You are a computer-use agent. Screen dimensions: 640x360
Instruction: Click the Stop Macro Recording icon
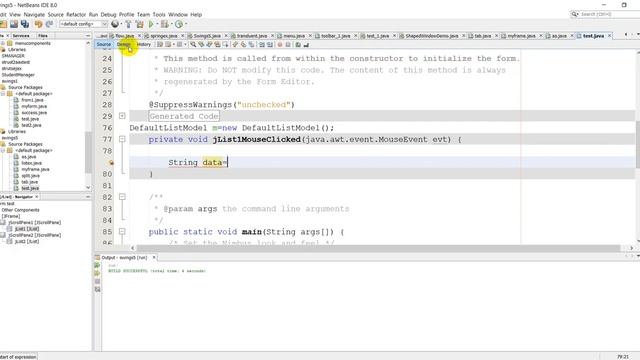coord(288,44)
